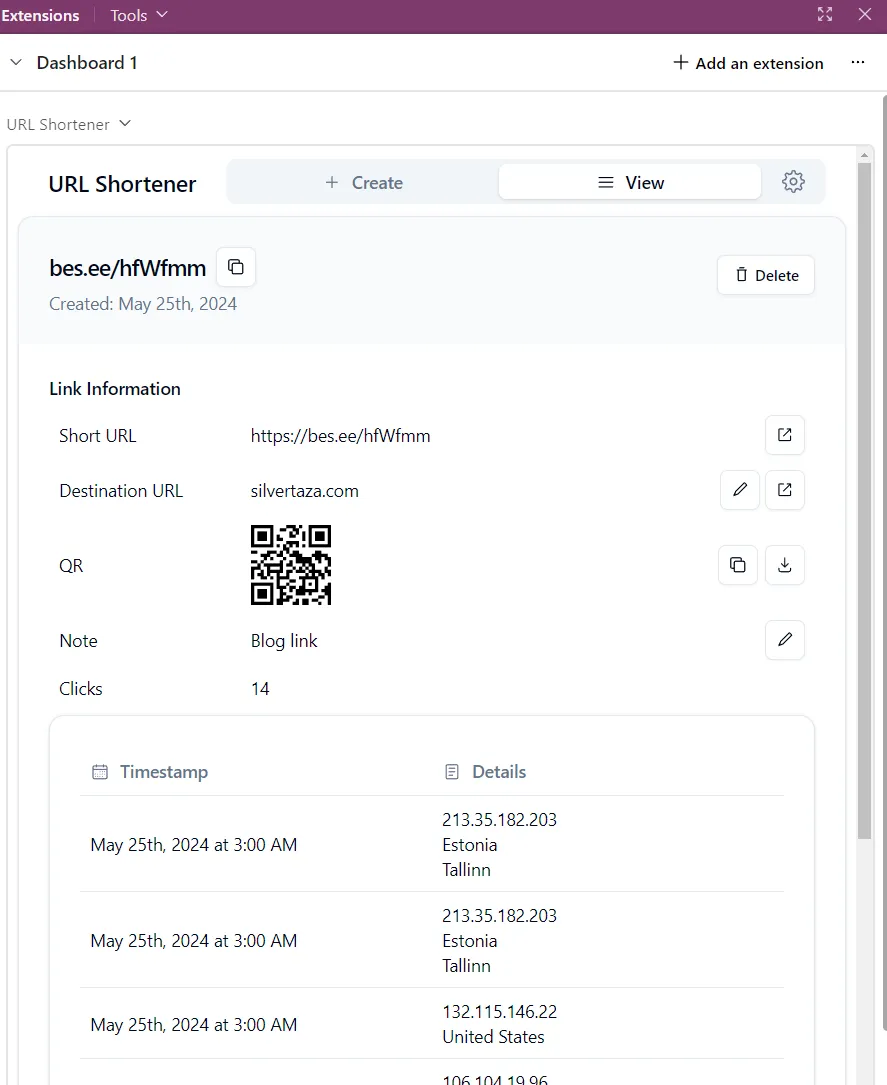Delete the shortened link
887x1085 pixels.
(766, 275)
